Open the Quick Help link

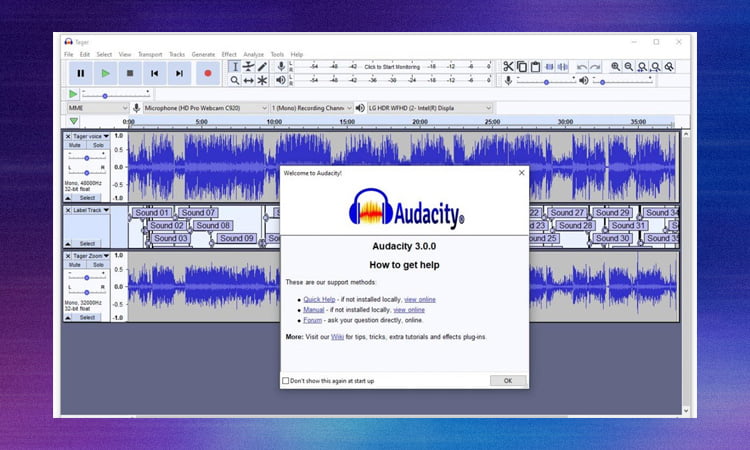pyautogui.click(x=318, y=299)
